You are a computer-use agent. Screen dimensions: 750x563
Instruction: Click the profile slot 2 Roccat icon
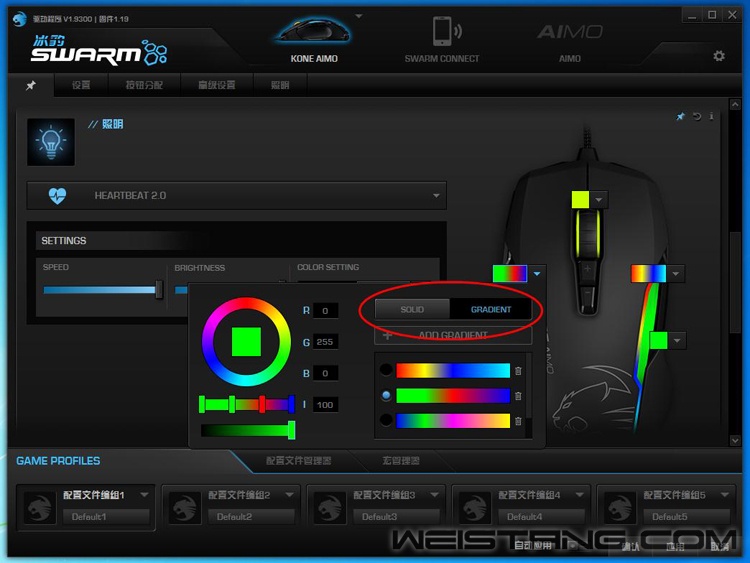coord(185,508)
